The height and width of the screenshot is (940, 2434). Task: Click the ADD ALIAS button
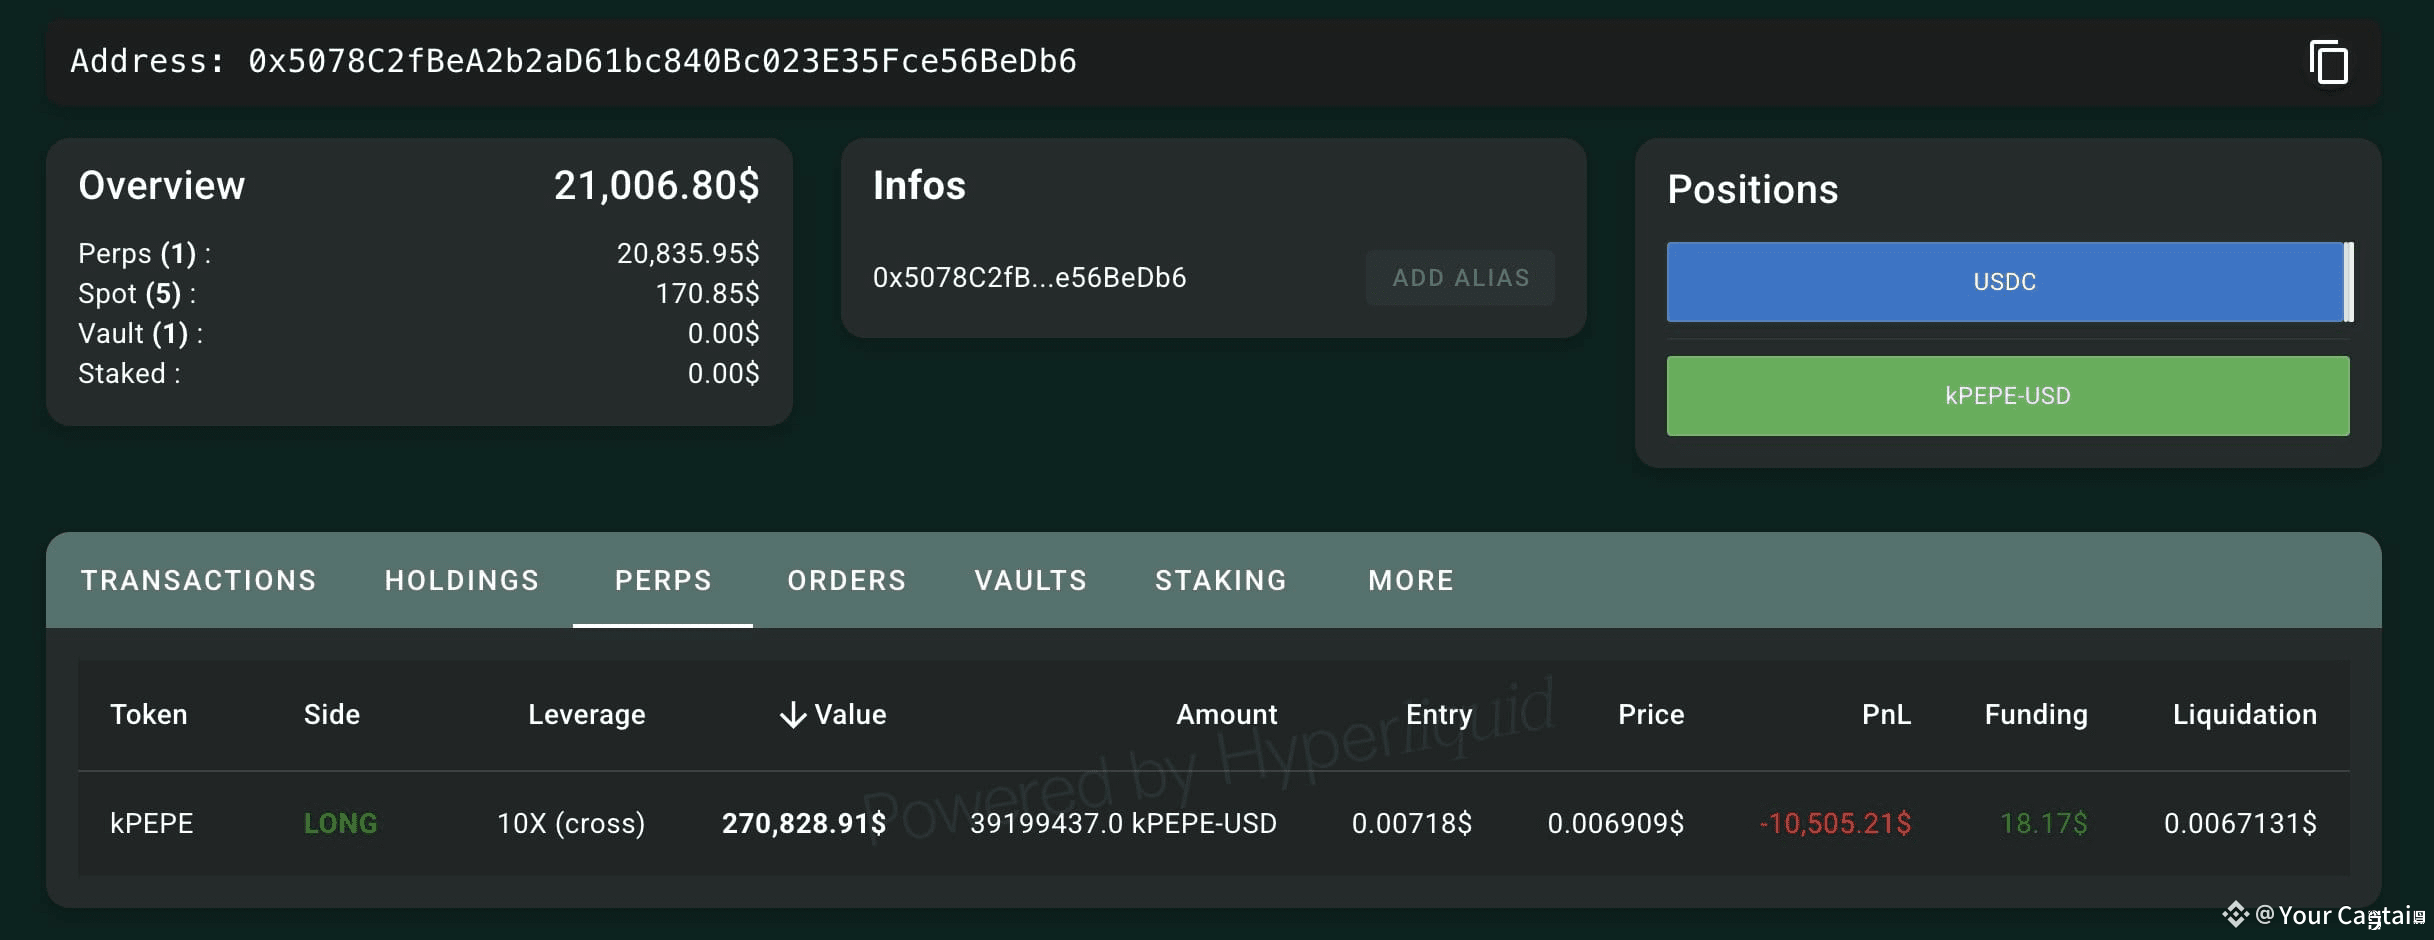click(x=1460, y=278)
